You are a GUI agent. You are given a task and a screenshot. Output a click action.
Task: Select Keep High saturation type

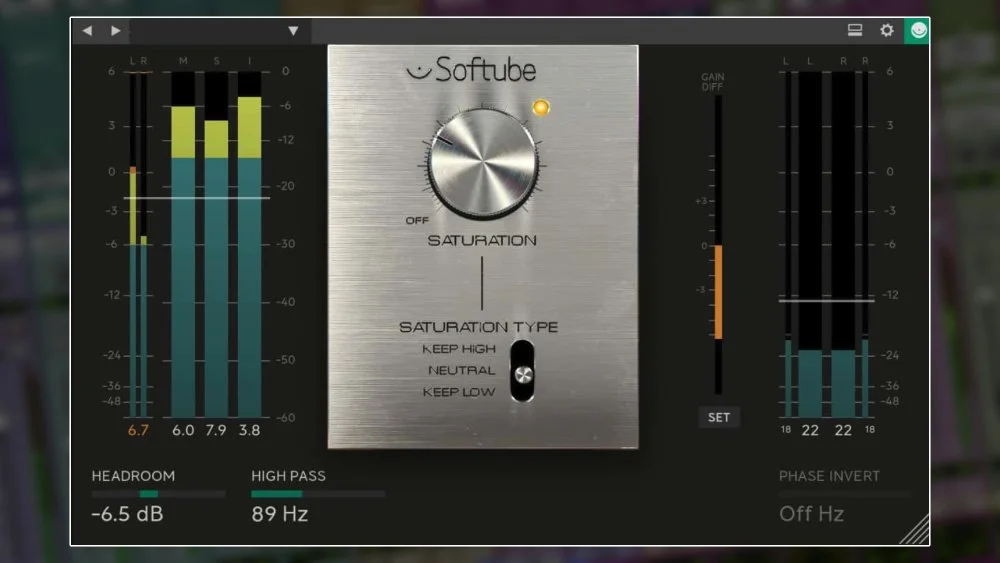[x=459, y=349]
